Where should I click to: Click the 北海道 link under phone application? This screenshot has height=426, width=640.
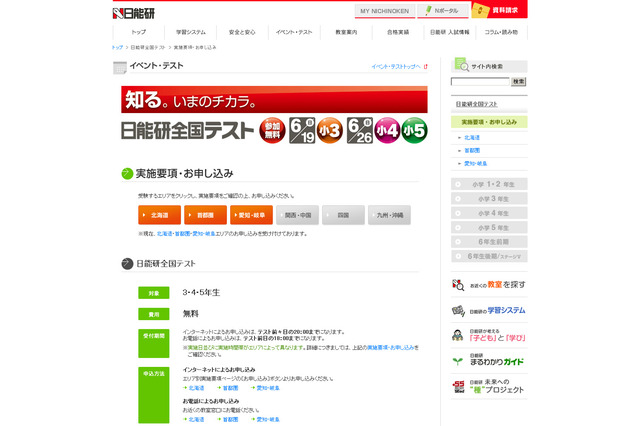tap(196, 419)
